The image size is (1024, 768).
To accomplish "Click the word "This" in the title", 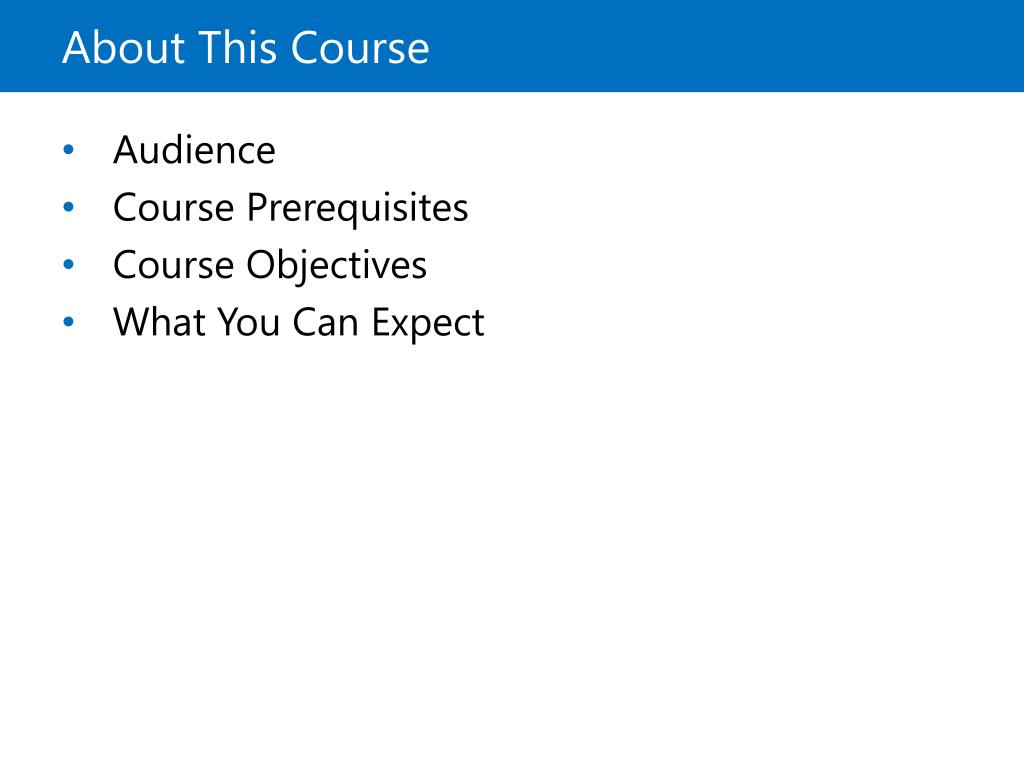I will (238, 48).
